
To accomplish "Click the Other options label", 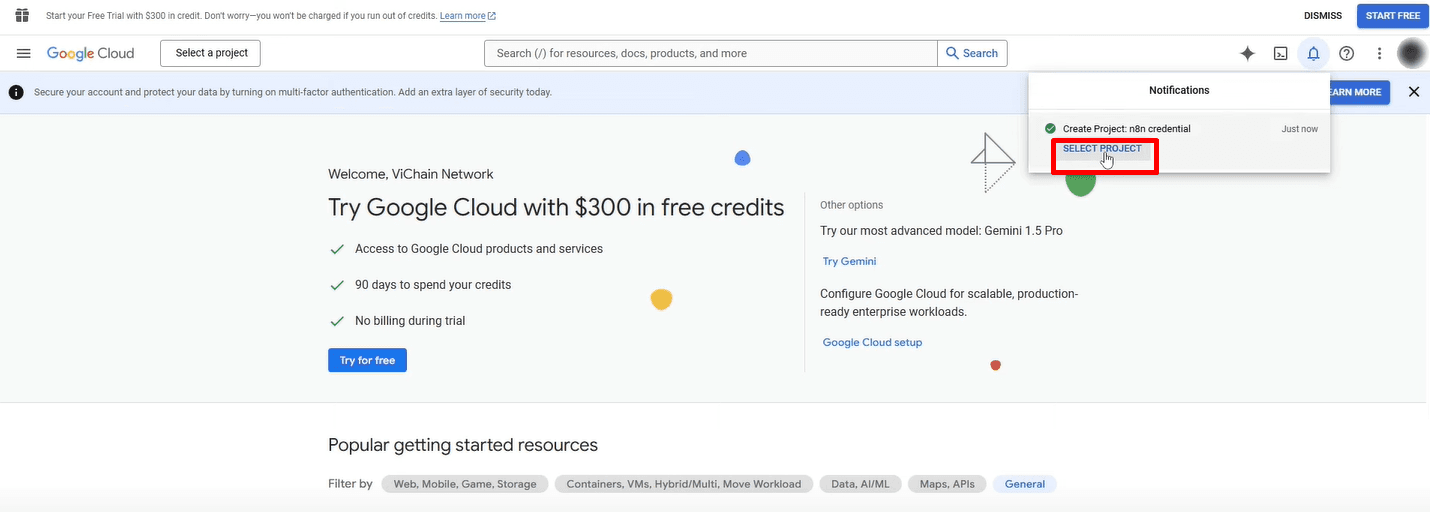I will (x=851, y=205).
